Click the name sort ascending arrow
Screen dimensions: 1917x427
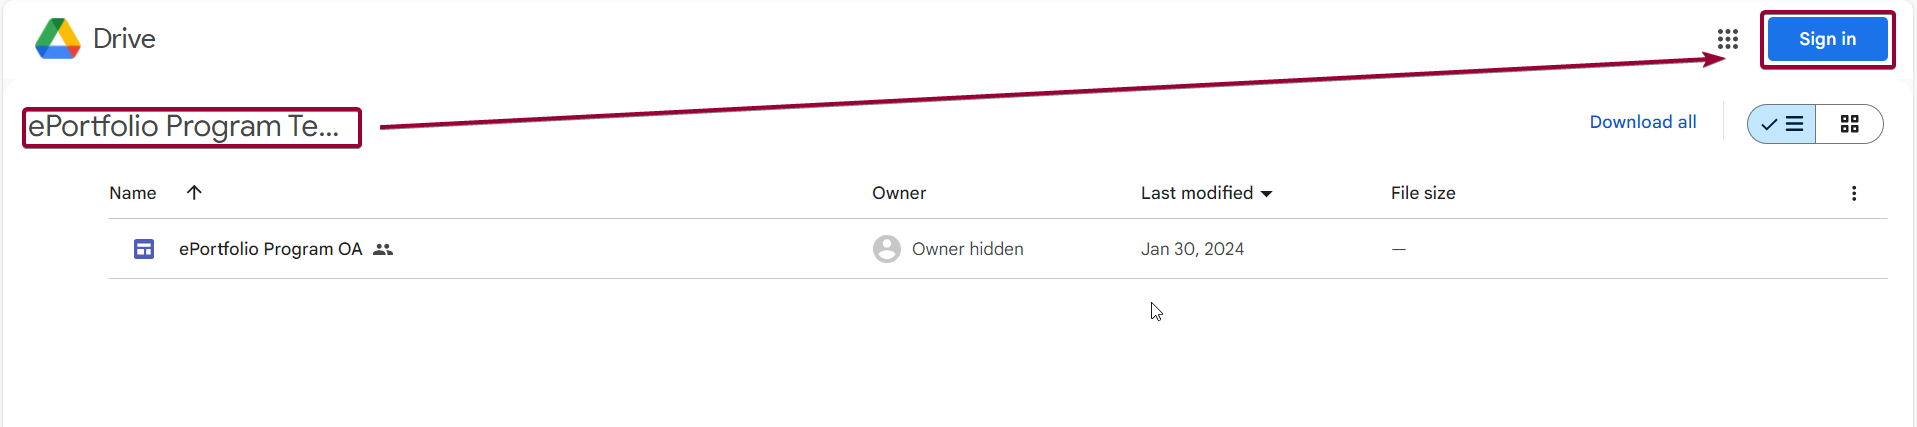tap(194, 192)
